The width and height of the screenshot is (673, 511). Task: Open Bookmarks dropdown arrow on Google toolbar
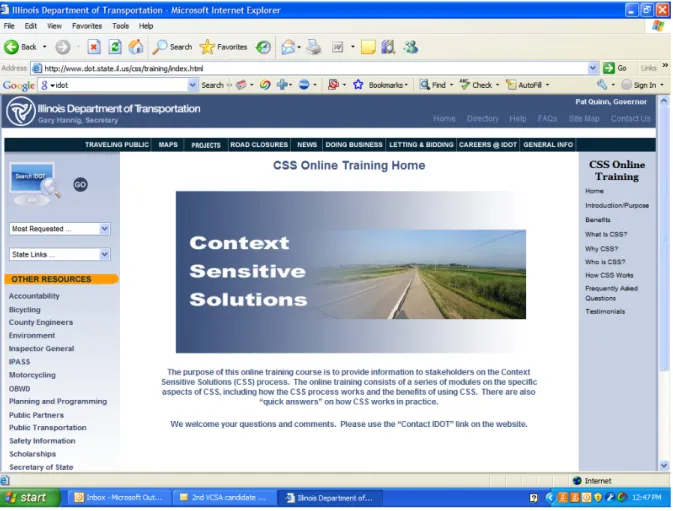pyautogui.click(x=406, y=85)
